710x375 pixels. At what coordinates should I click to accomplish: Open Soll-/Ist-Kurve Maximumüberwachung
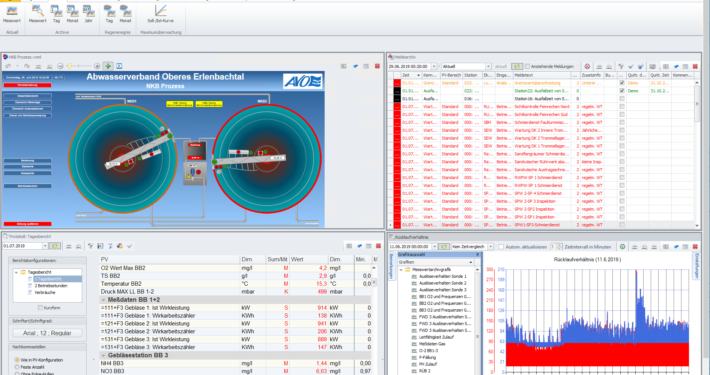pos(160,14)
